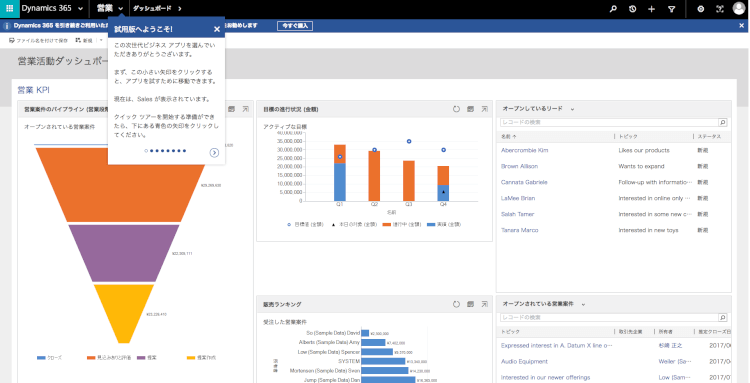The image size is (750, 383).
Task: Enlarge the 販売ランキング chart
Action: [485, 304]
